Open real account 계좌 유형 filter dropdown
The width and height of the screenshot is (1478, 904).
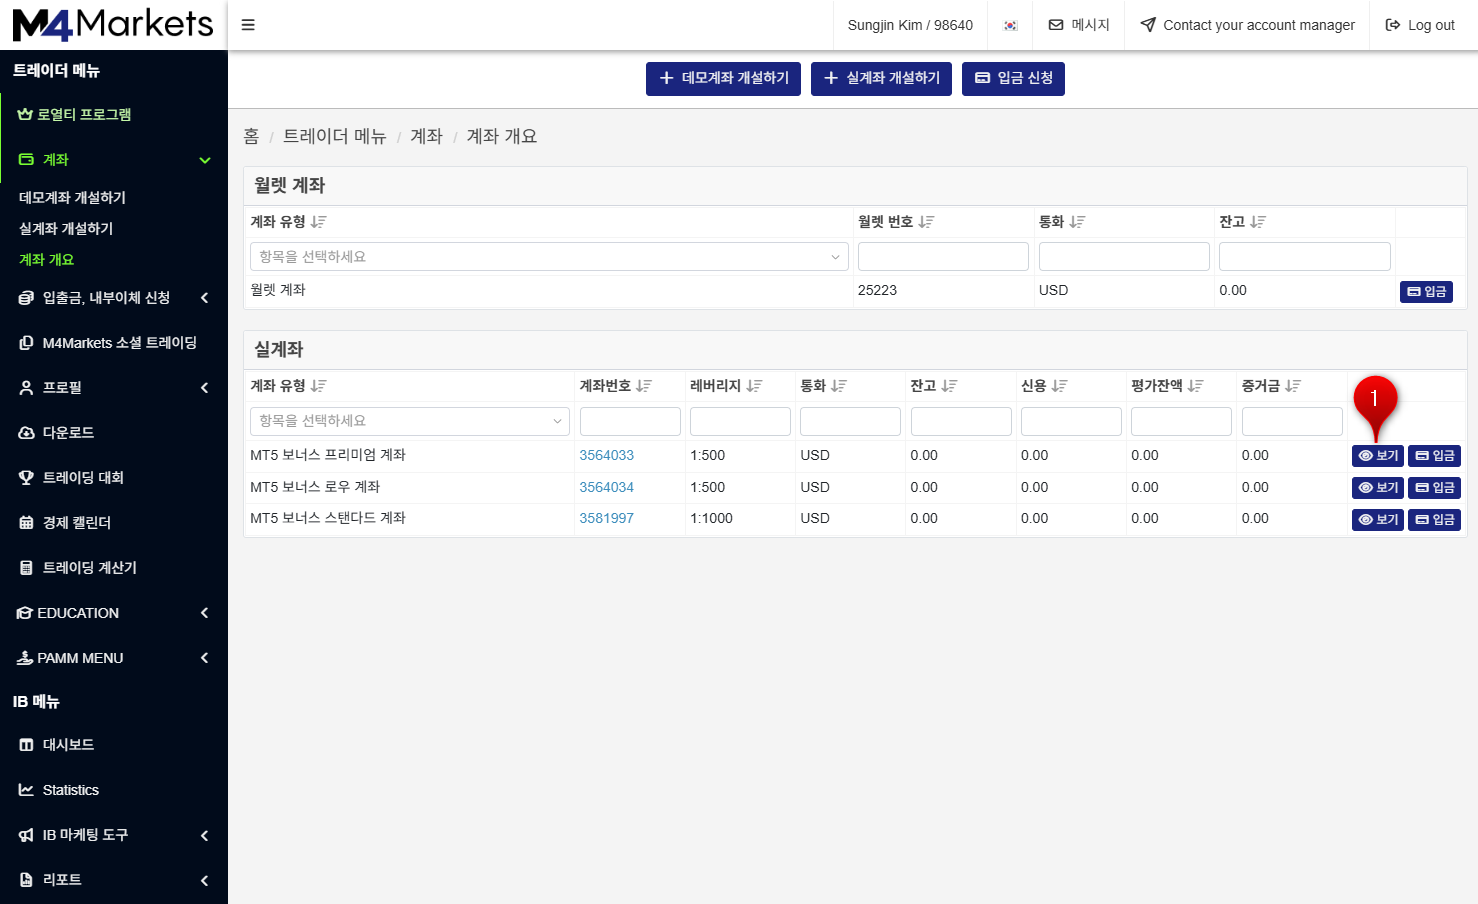pos(410,421)
